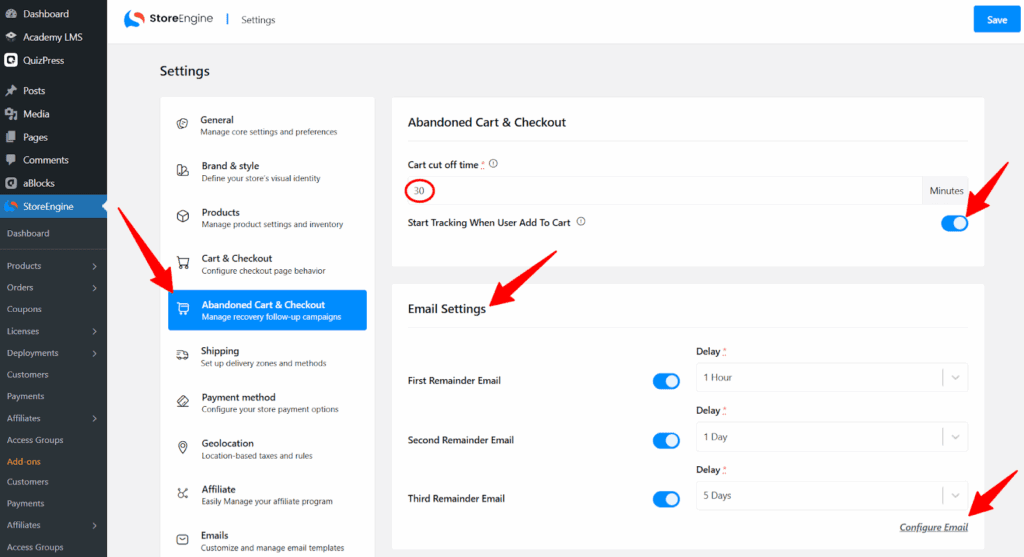Open the Emails settings tab
The height and width of the screenshot is (557, 1024).
[267, 541]
